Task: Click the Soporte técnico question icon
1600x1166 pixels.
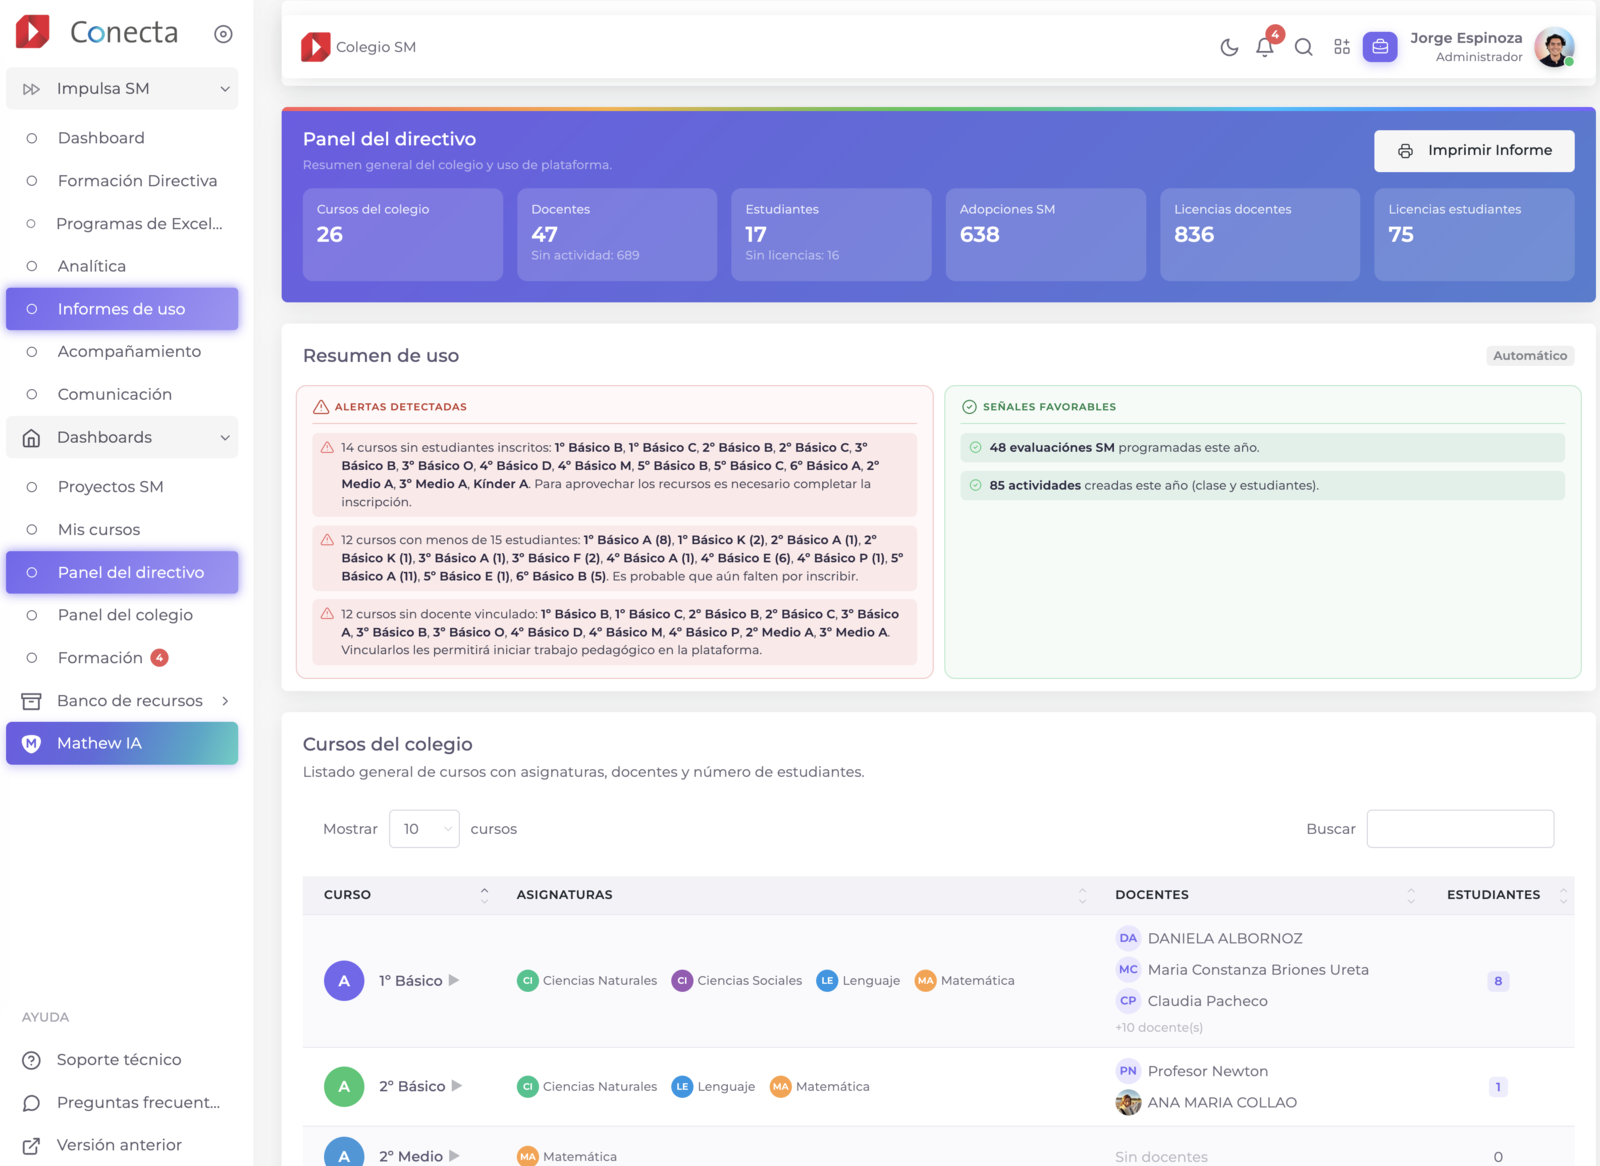Action: pyautogui.click(x=32, y=1060)
